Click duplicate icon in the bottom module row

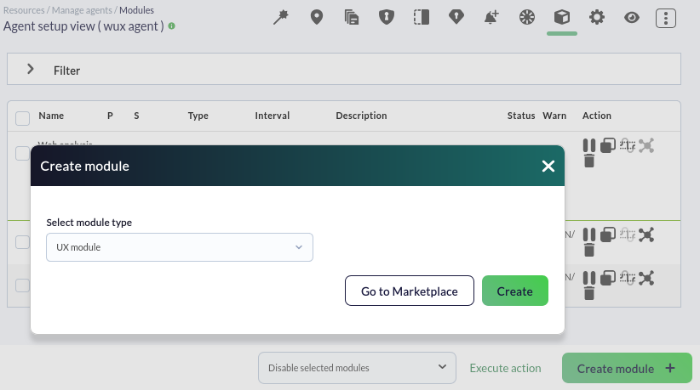click(608, 278)
